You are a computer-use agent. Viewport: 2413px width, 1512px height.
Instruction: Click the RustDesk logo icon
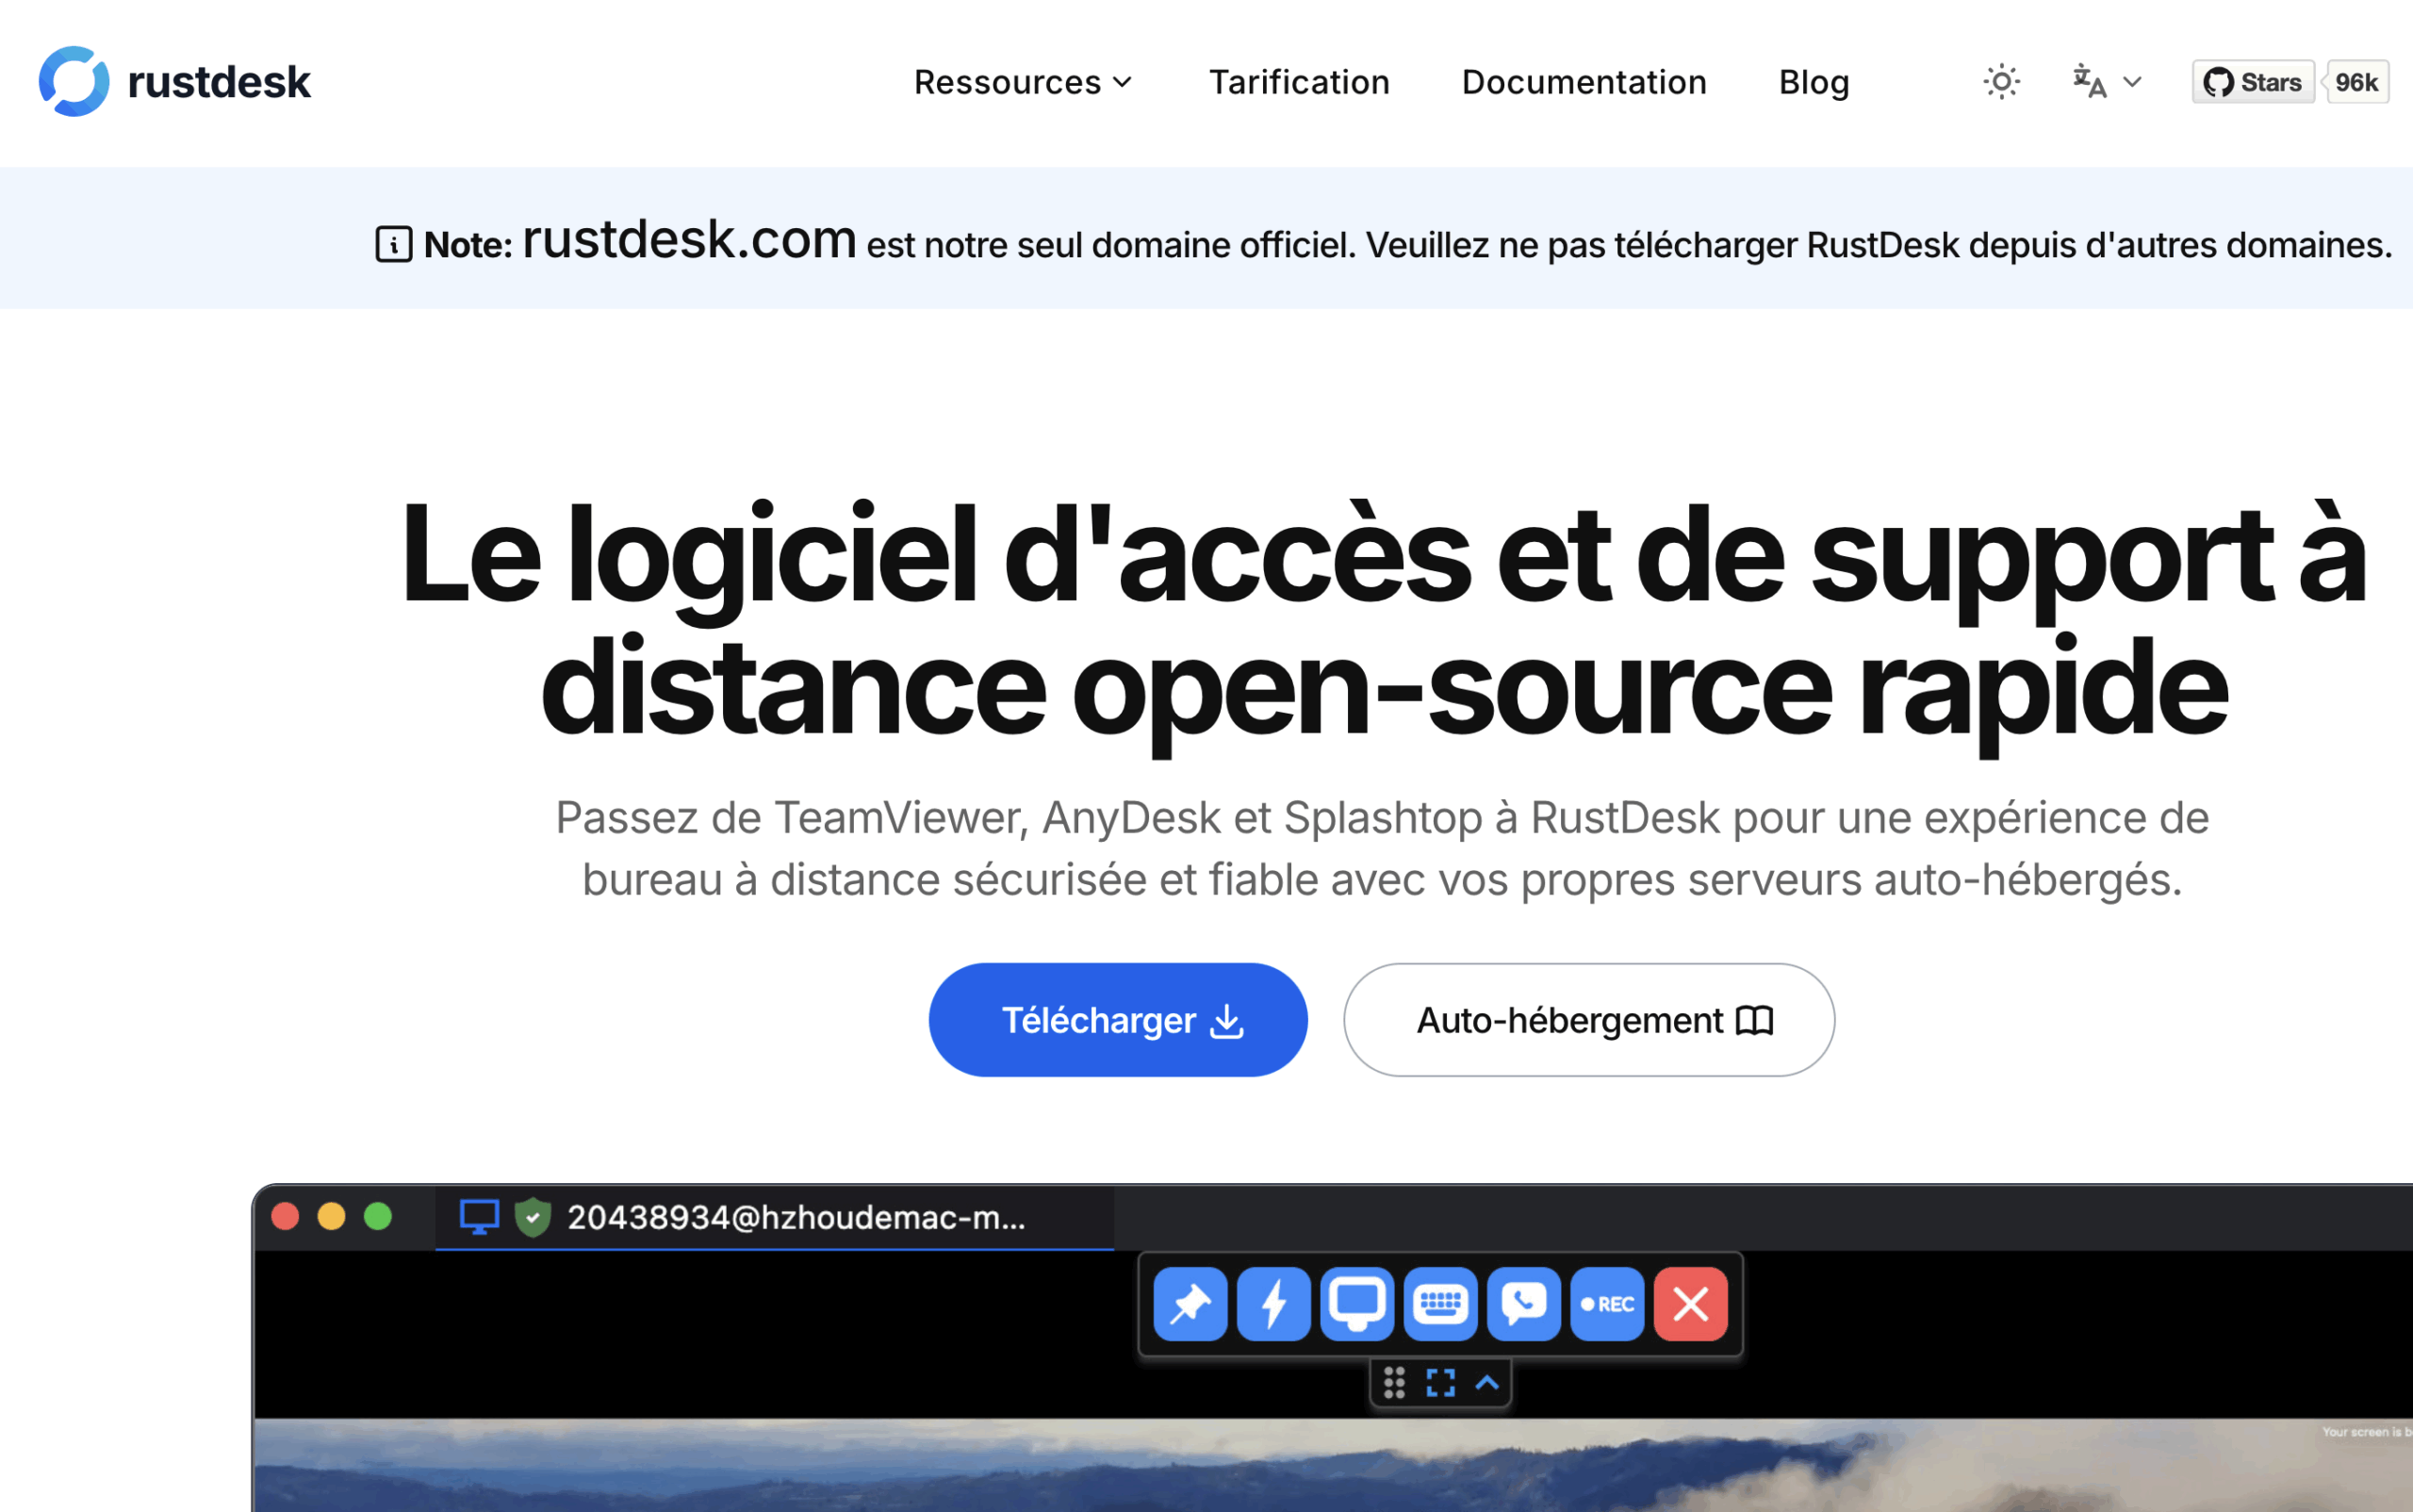coord(74,81)
